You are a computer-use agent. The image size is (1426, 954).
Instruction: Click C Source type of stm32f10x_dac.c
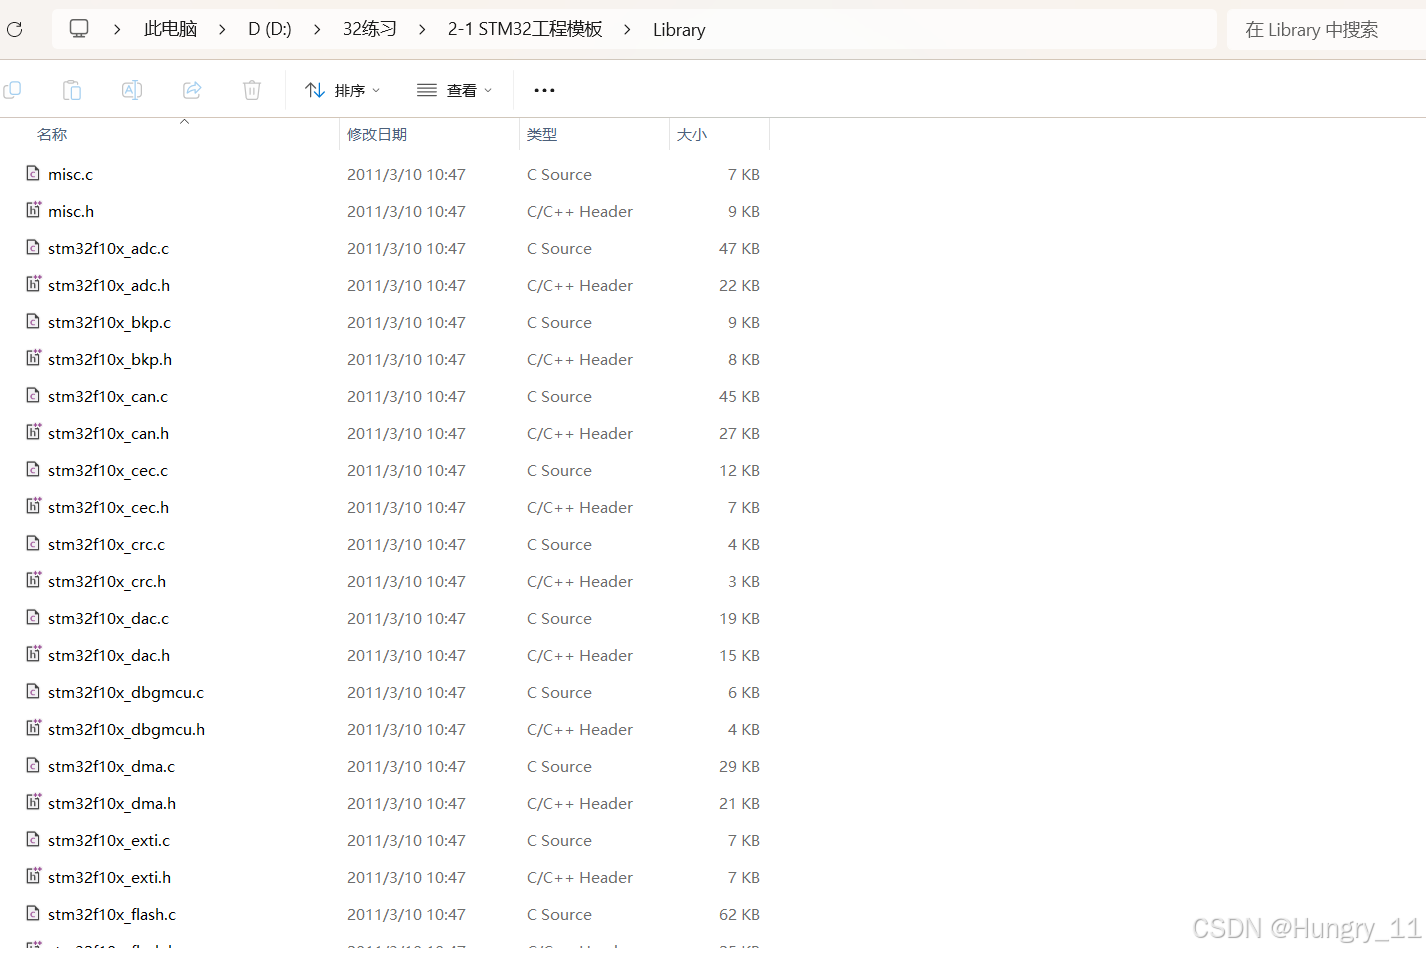pyautogui.click(x=559, y=618)
